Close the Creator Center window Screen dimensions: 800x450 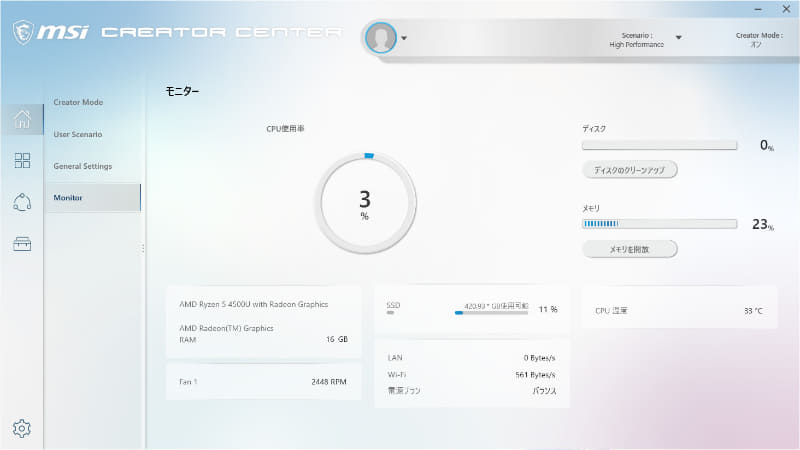[786, 9]
